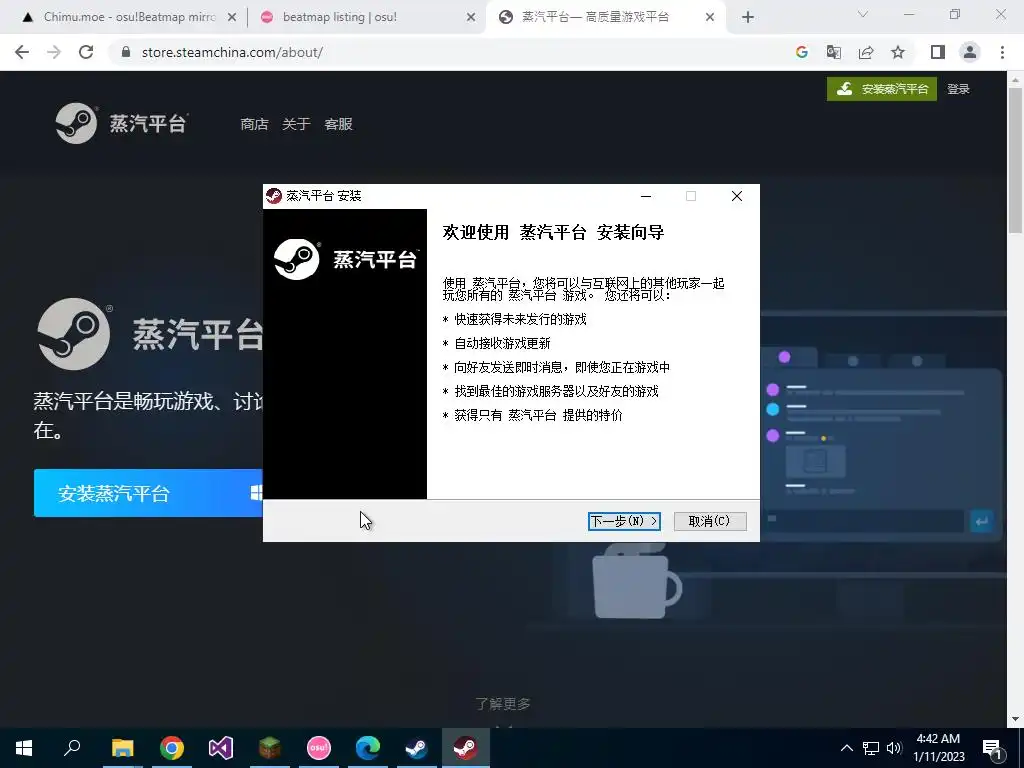Click the Google icon in the address bar
This screenshot has width=1024, height=768.
coord(802,52)
